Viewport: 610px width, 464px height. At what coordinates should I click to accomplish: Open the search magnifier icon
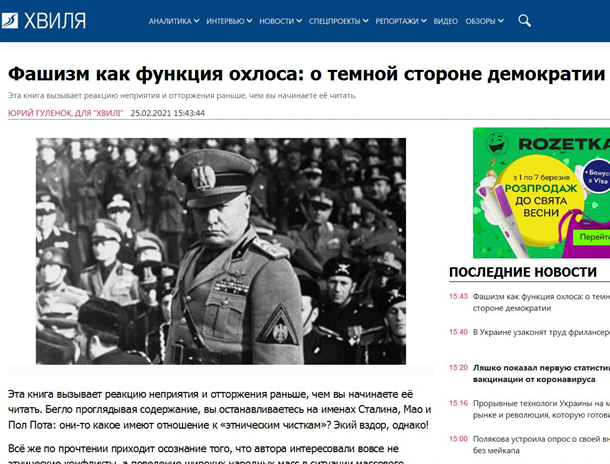[525, 20]
